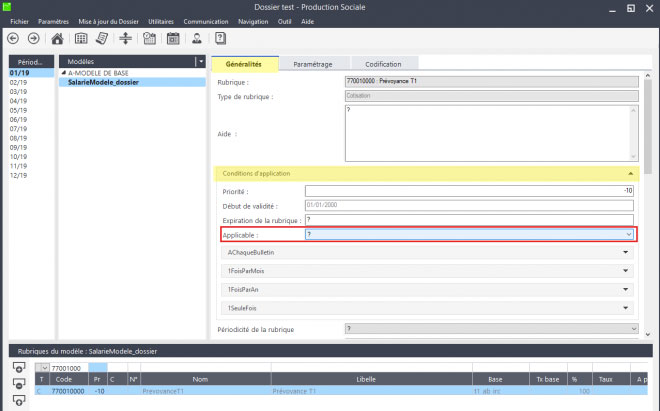Click the add rubrique icon beside the table
Screen dimensions: 660x411
click(x=19, y=367)
